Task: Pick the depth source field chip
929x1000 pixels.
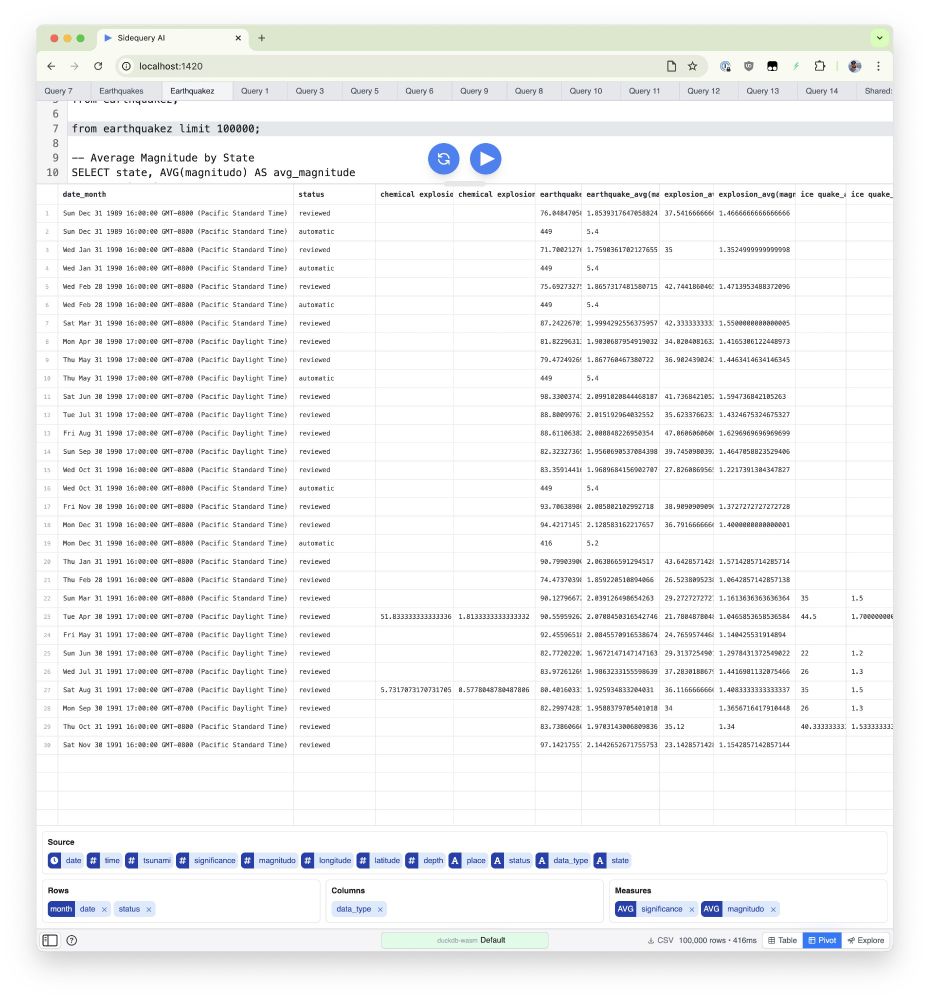Action: (x=425, y=860)
